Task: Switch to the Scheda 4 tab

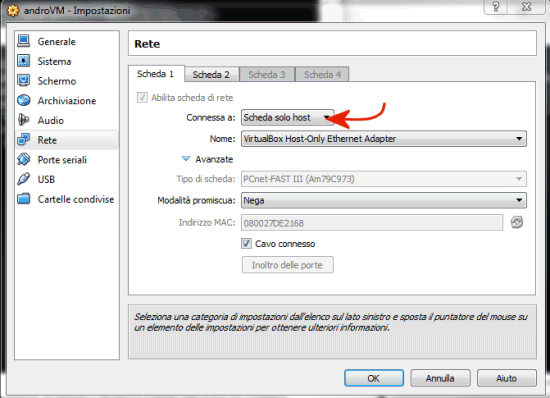Action: tap(322, 74)
